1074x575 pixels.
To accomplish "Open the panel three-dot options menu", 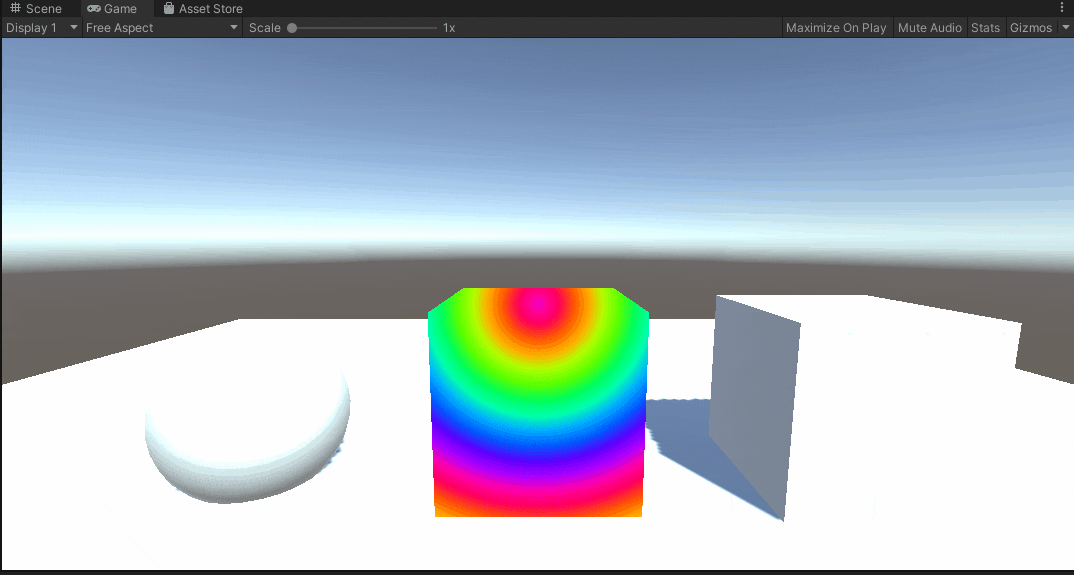I will point(1062,7).
